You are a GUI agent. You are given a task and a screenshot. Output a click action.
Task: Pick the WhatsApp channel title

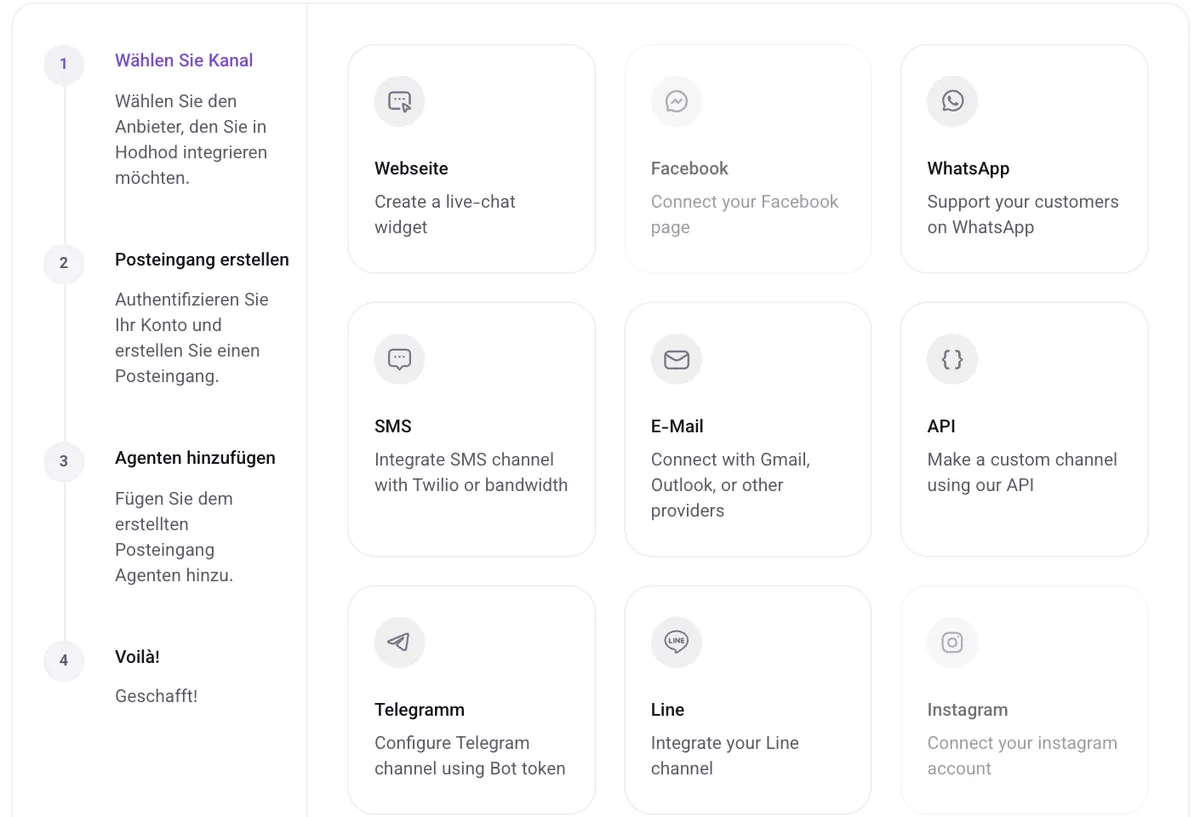(x=968, y=168)
